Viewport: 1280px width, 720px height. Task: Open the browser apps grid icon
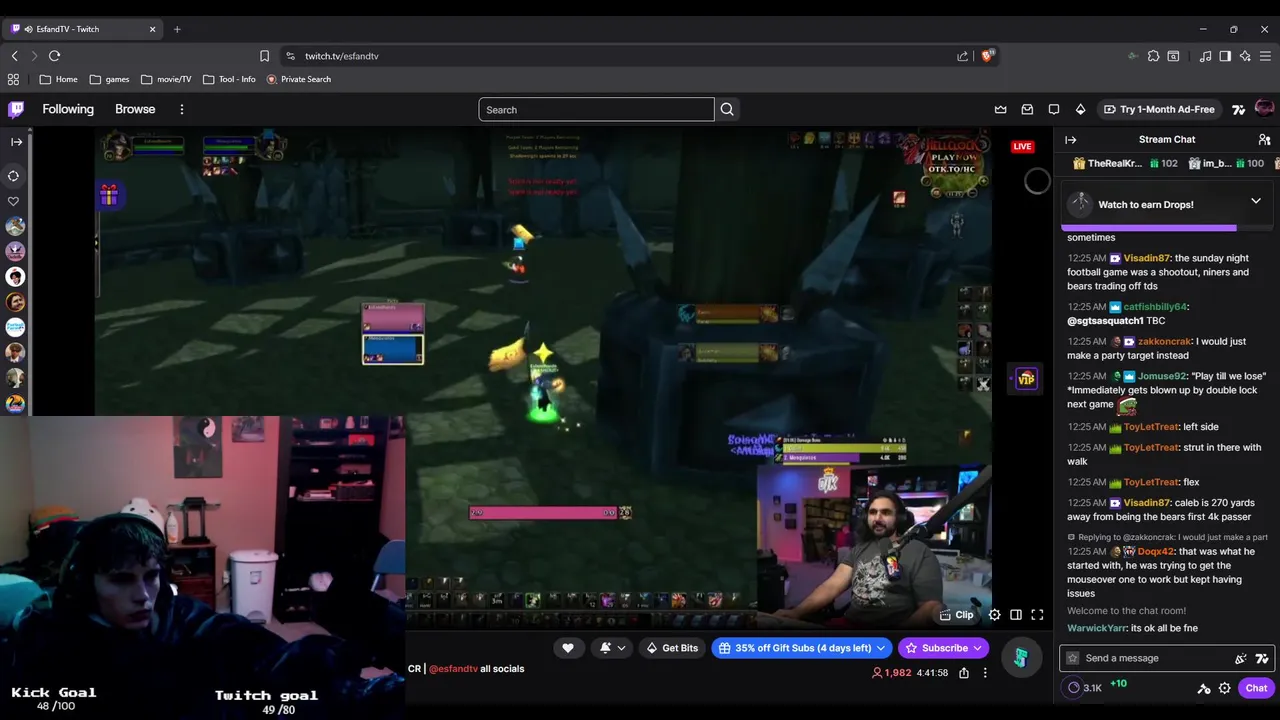point(13,79)
